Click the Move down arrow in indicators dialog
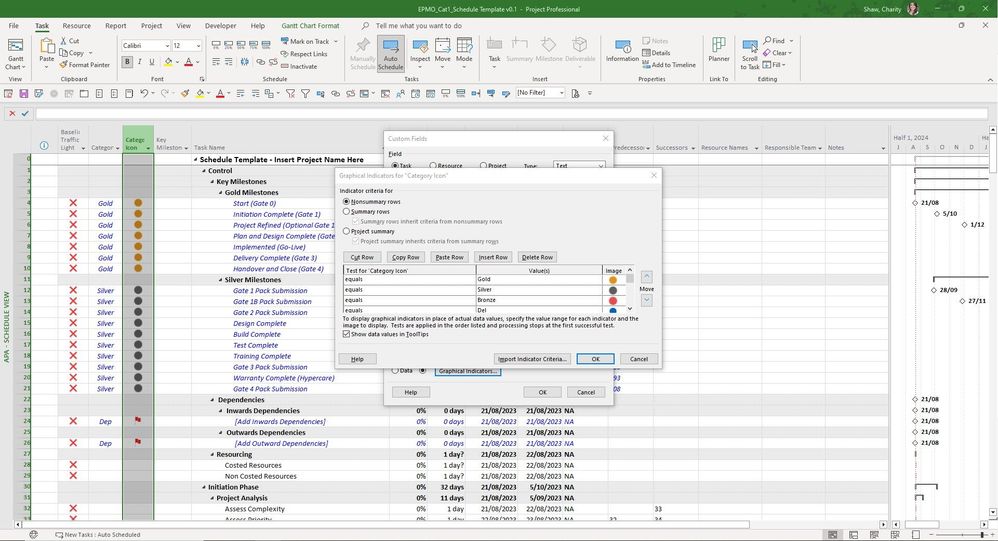 647,300
